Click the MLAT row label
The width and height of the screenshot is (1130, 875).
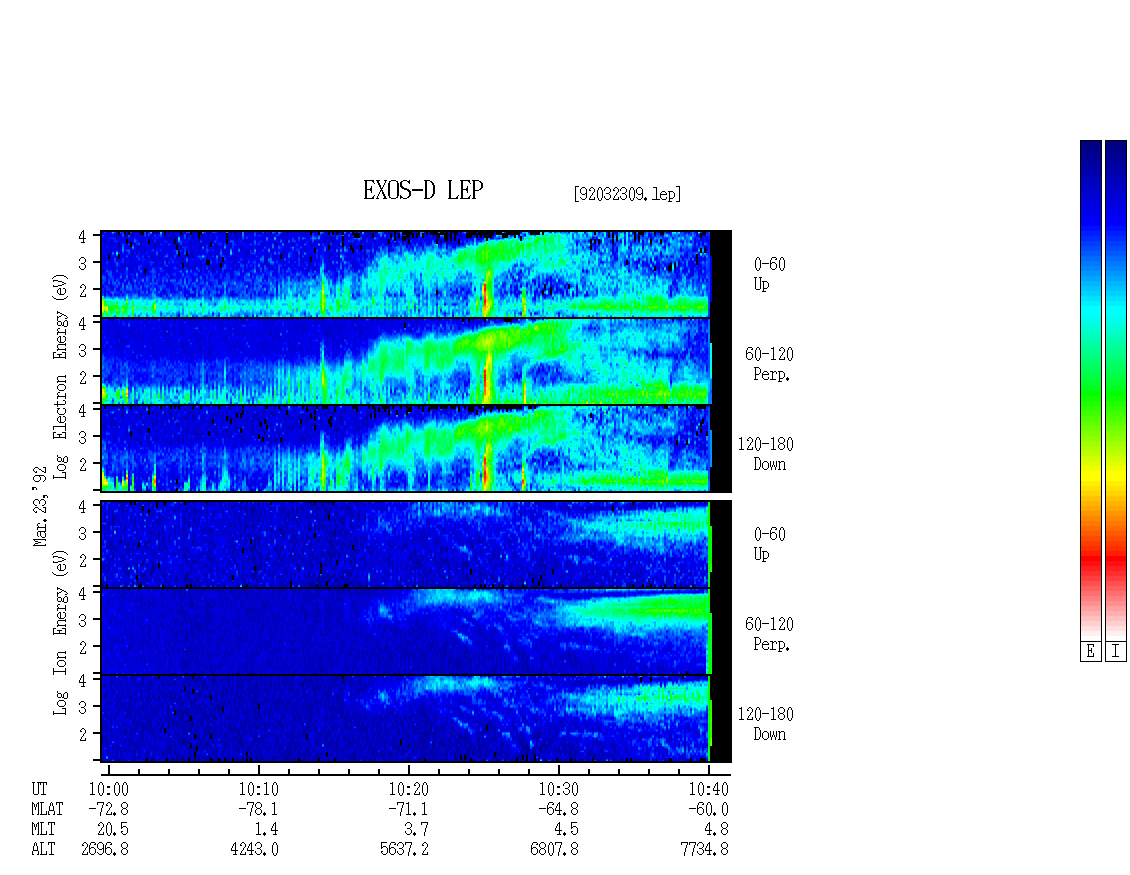[x=47, y=809]
